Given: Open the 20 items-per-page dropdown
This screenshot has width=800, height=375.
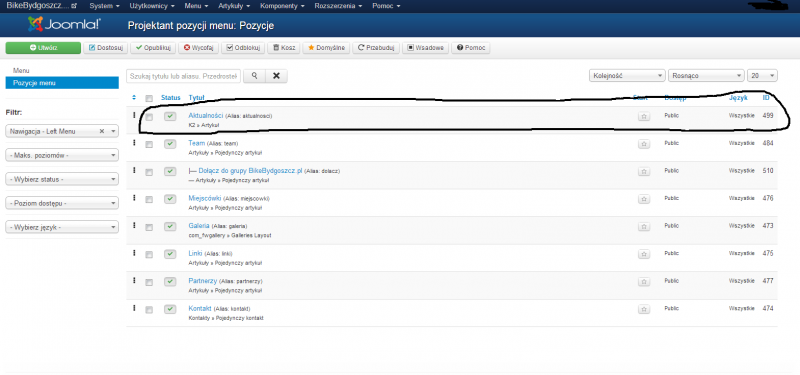Looking at the screenshot, I should [762, 76].
